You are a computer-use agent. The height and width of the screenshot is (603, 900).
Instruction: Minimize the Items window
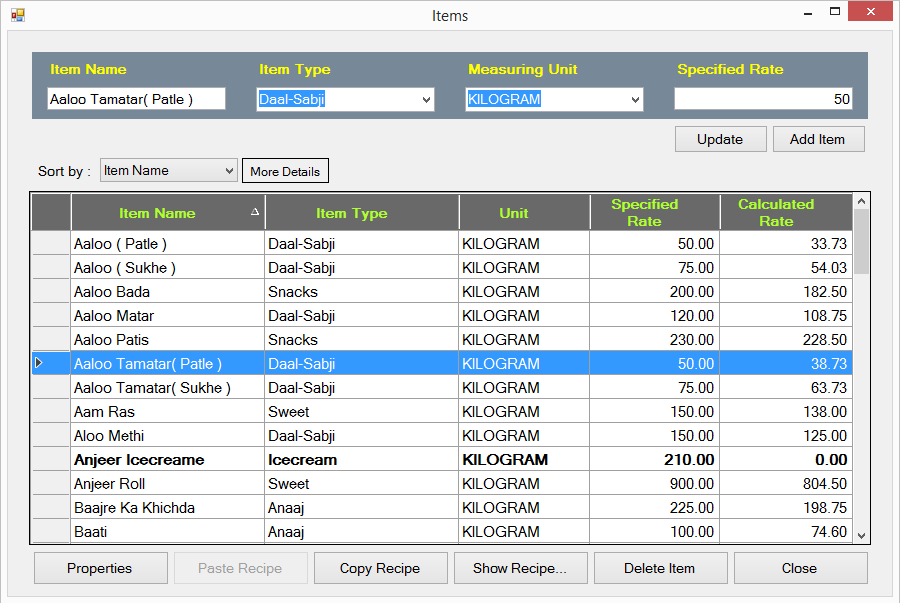[808, 13]
